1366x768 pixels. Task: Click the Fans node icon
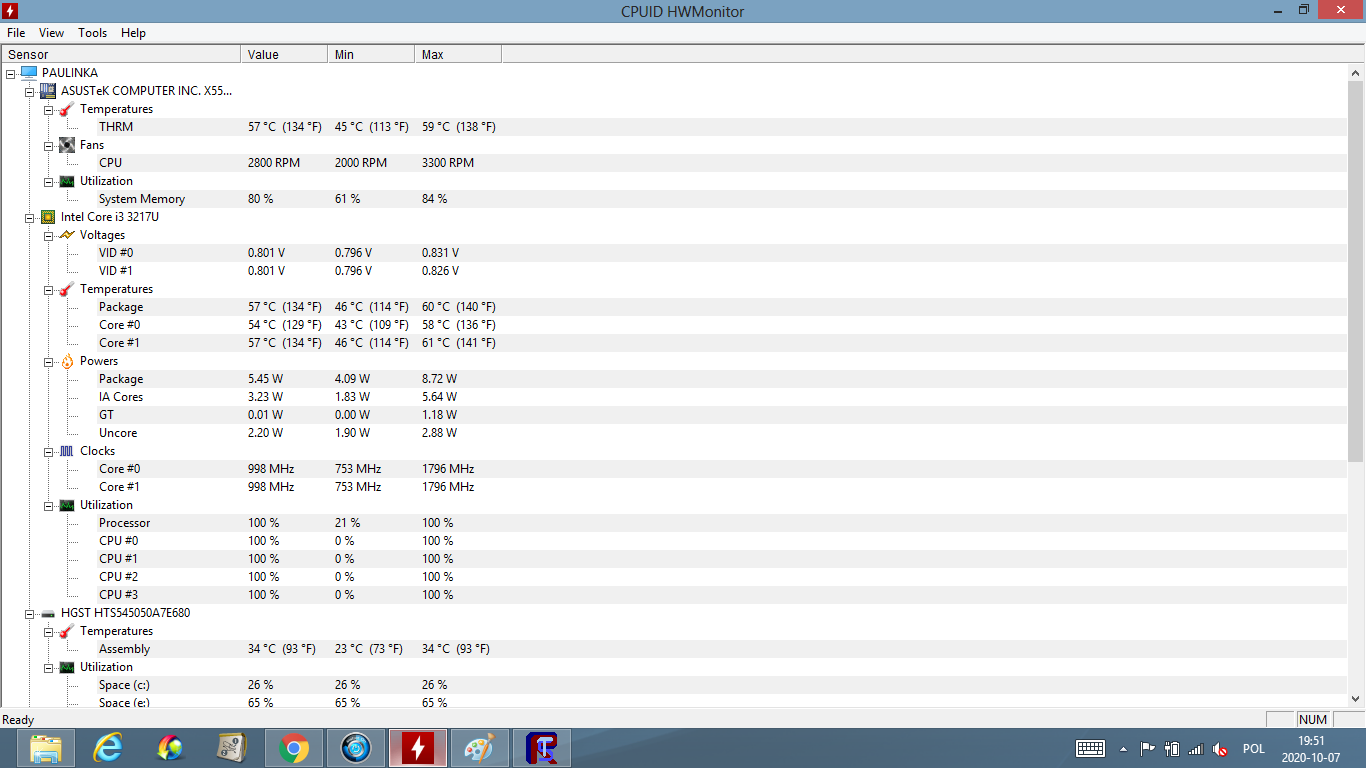click(66, 145)
